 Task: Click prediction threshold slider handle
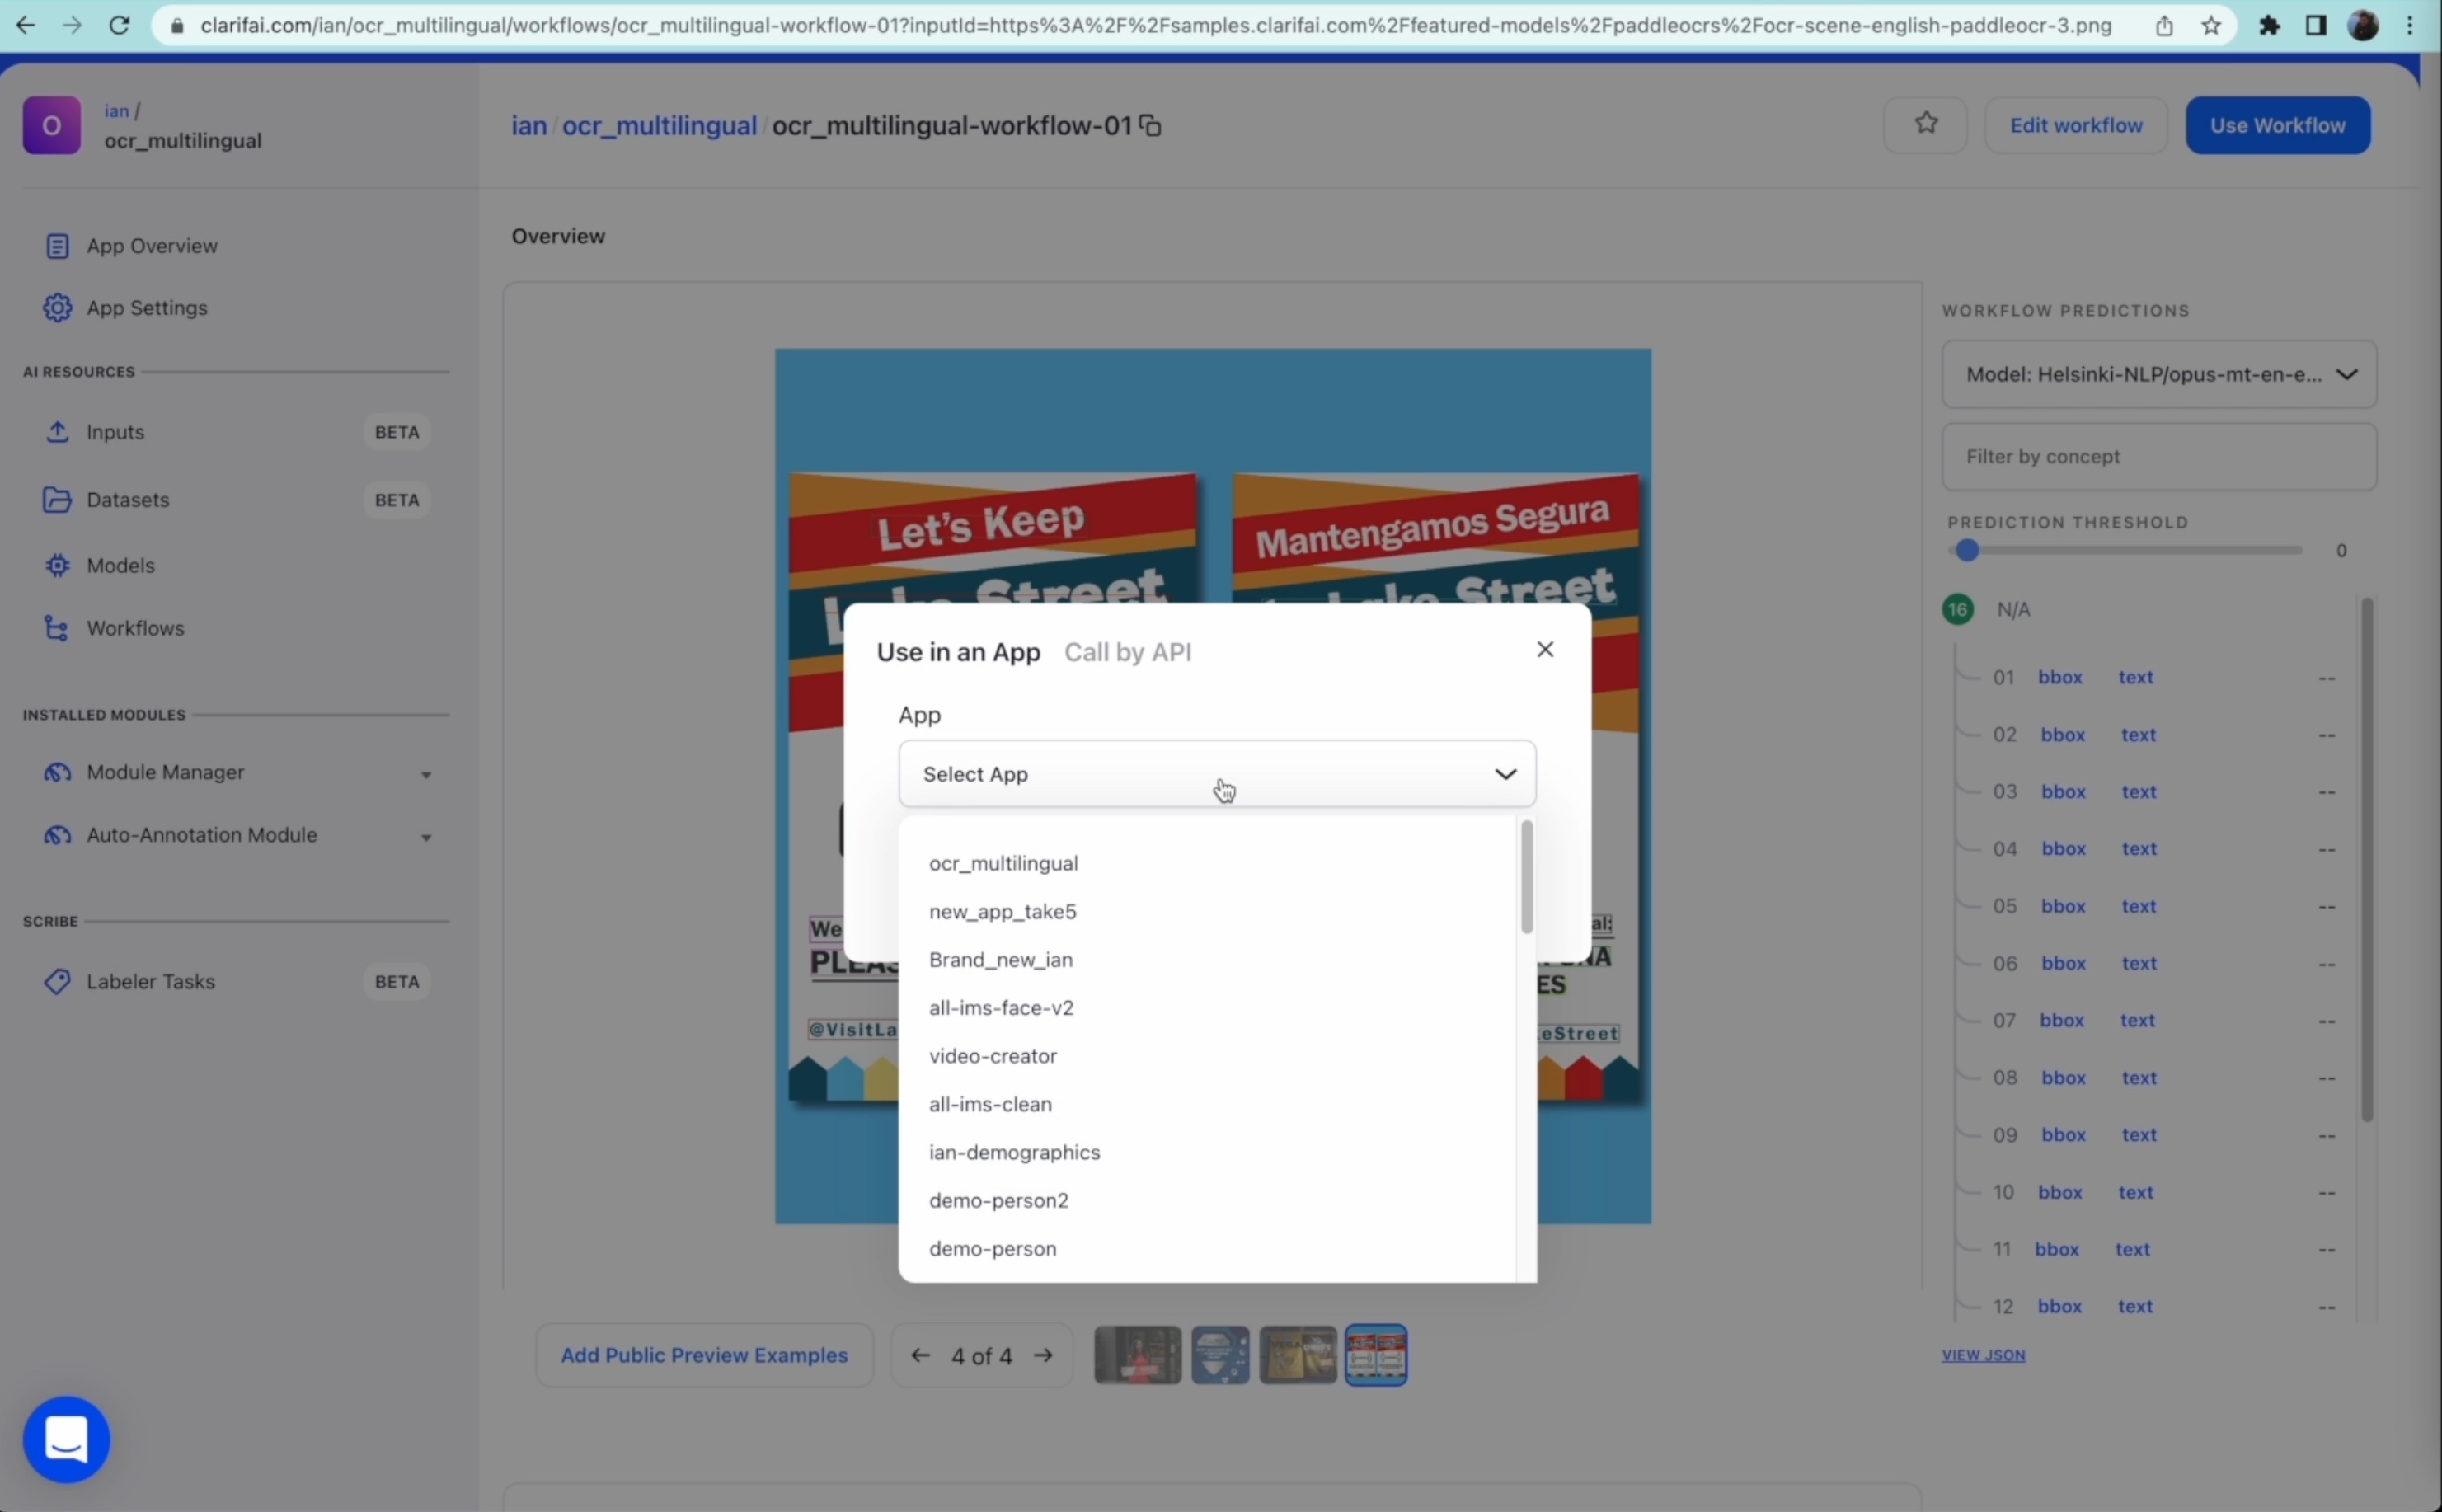(1967, 550)
